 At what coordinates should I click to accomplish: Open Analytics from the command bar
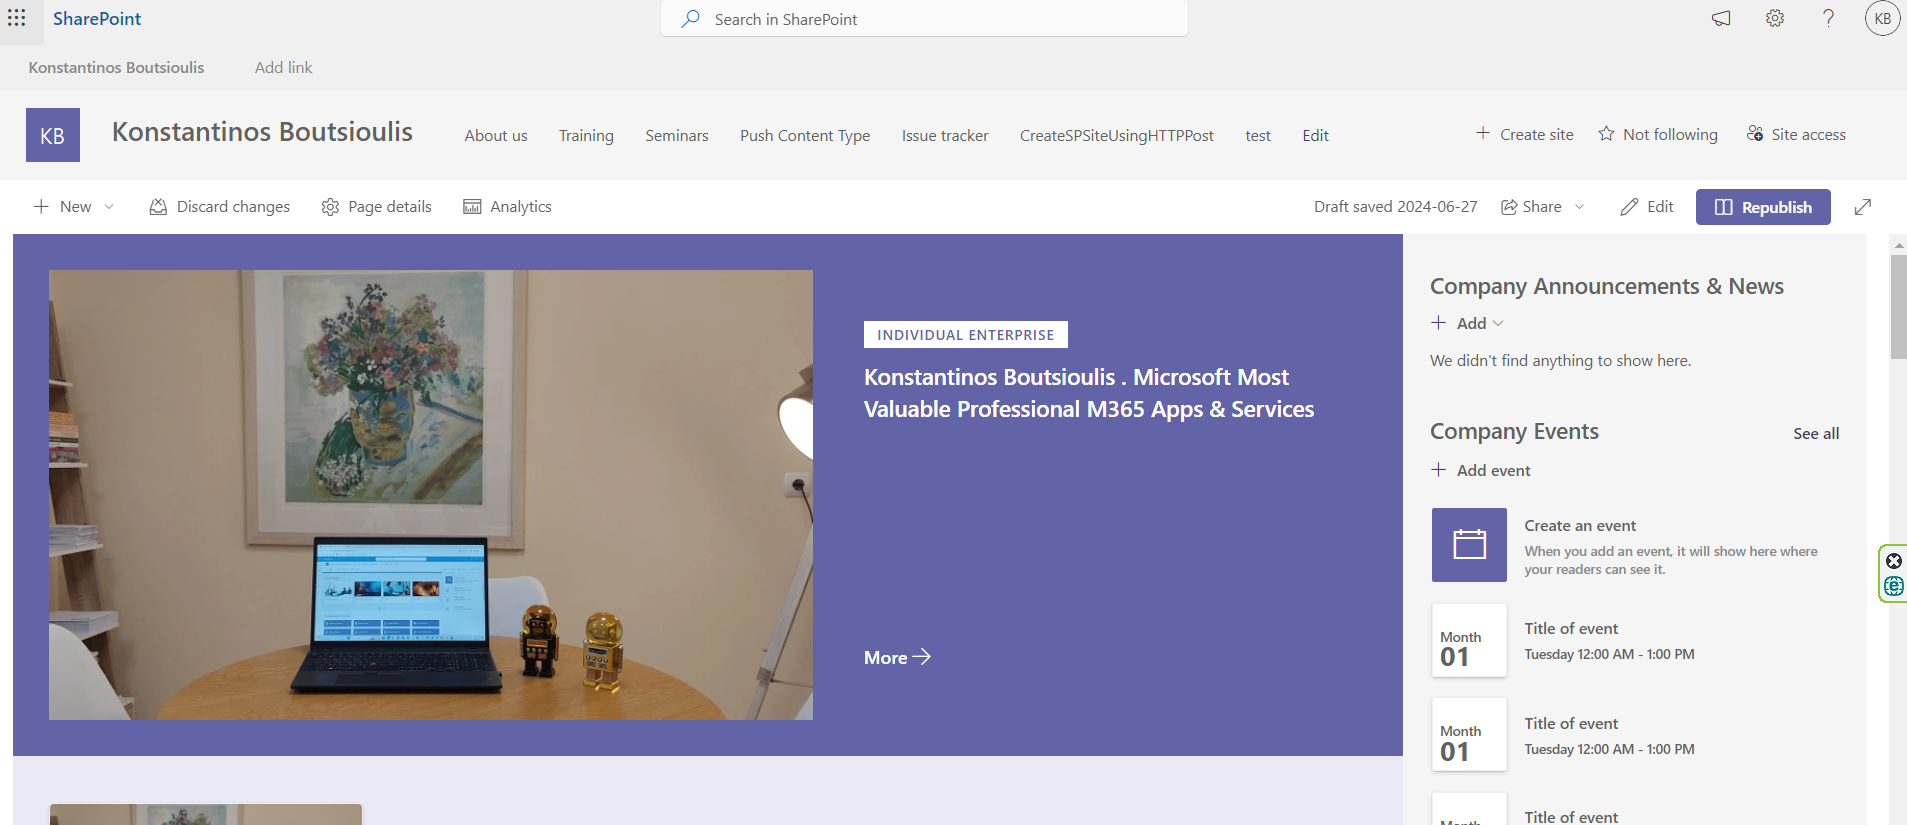pyautogui.click(x=507, y=207)
